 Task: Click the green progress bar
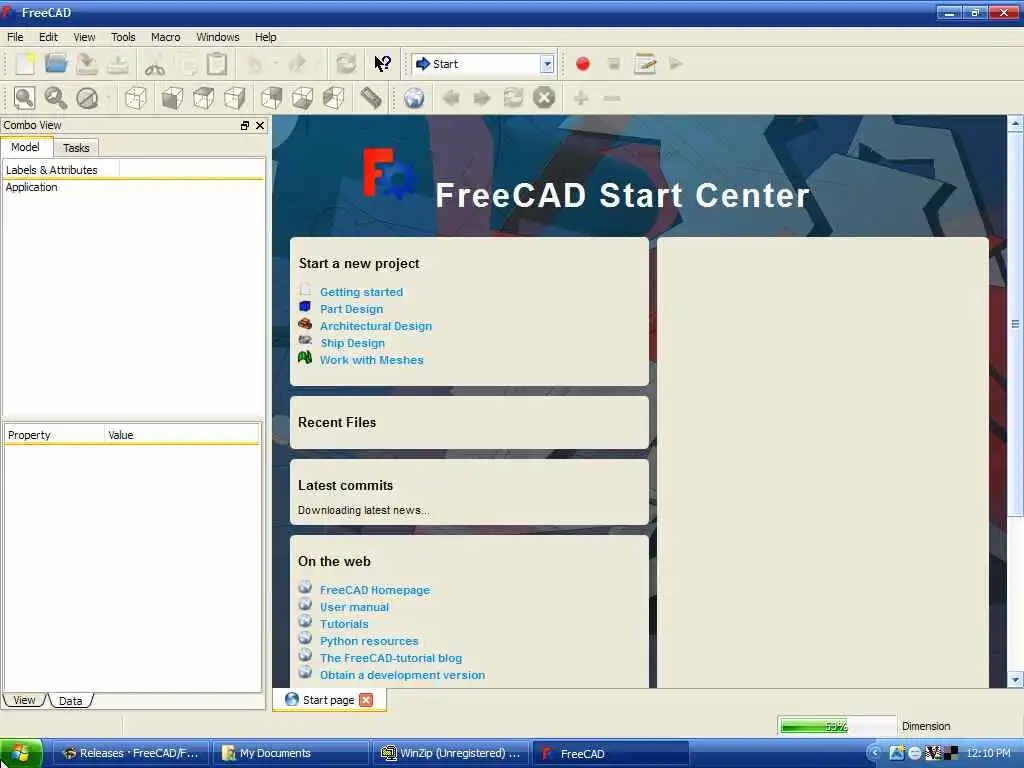pyautogui.click(x=837, y=726)
